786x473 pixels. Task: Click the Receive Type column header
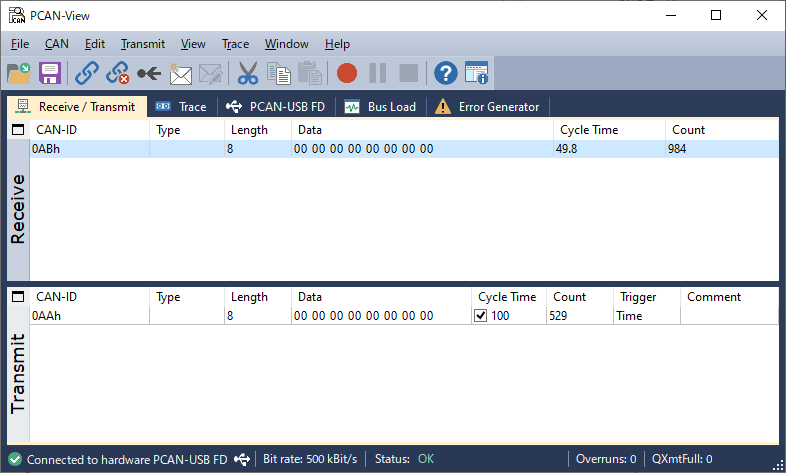(187, 130)
